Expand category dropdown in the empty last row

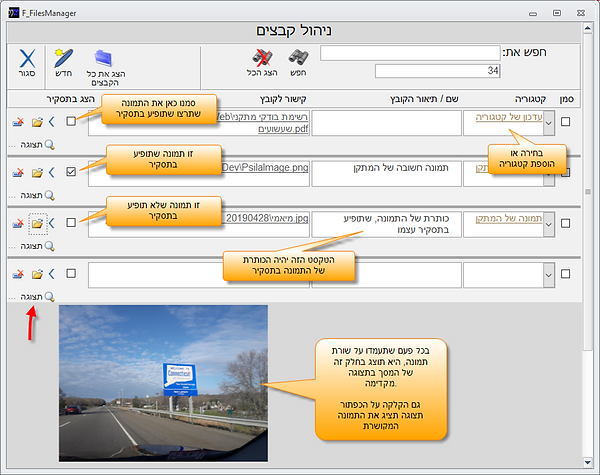click(549, 275)
